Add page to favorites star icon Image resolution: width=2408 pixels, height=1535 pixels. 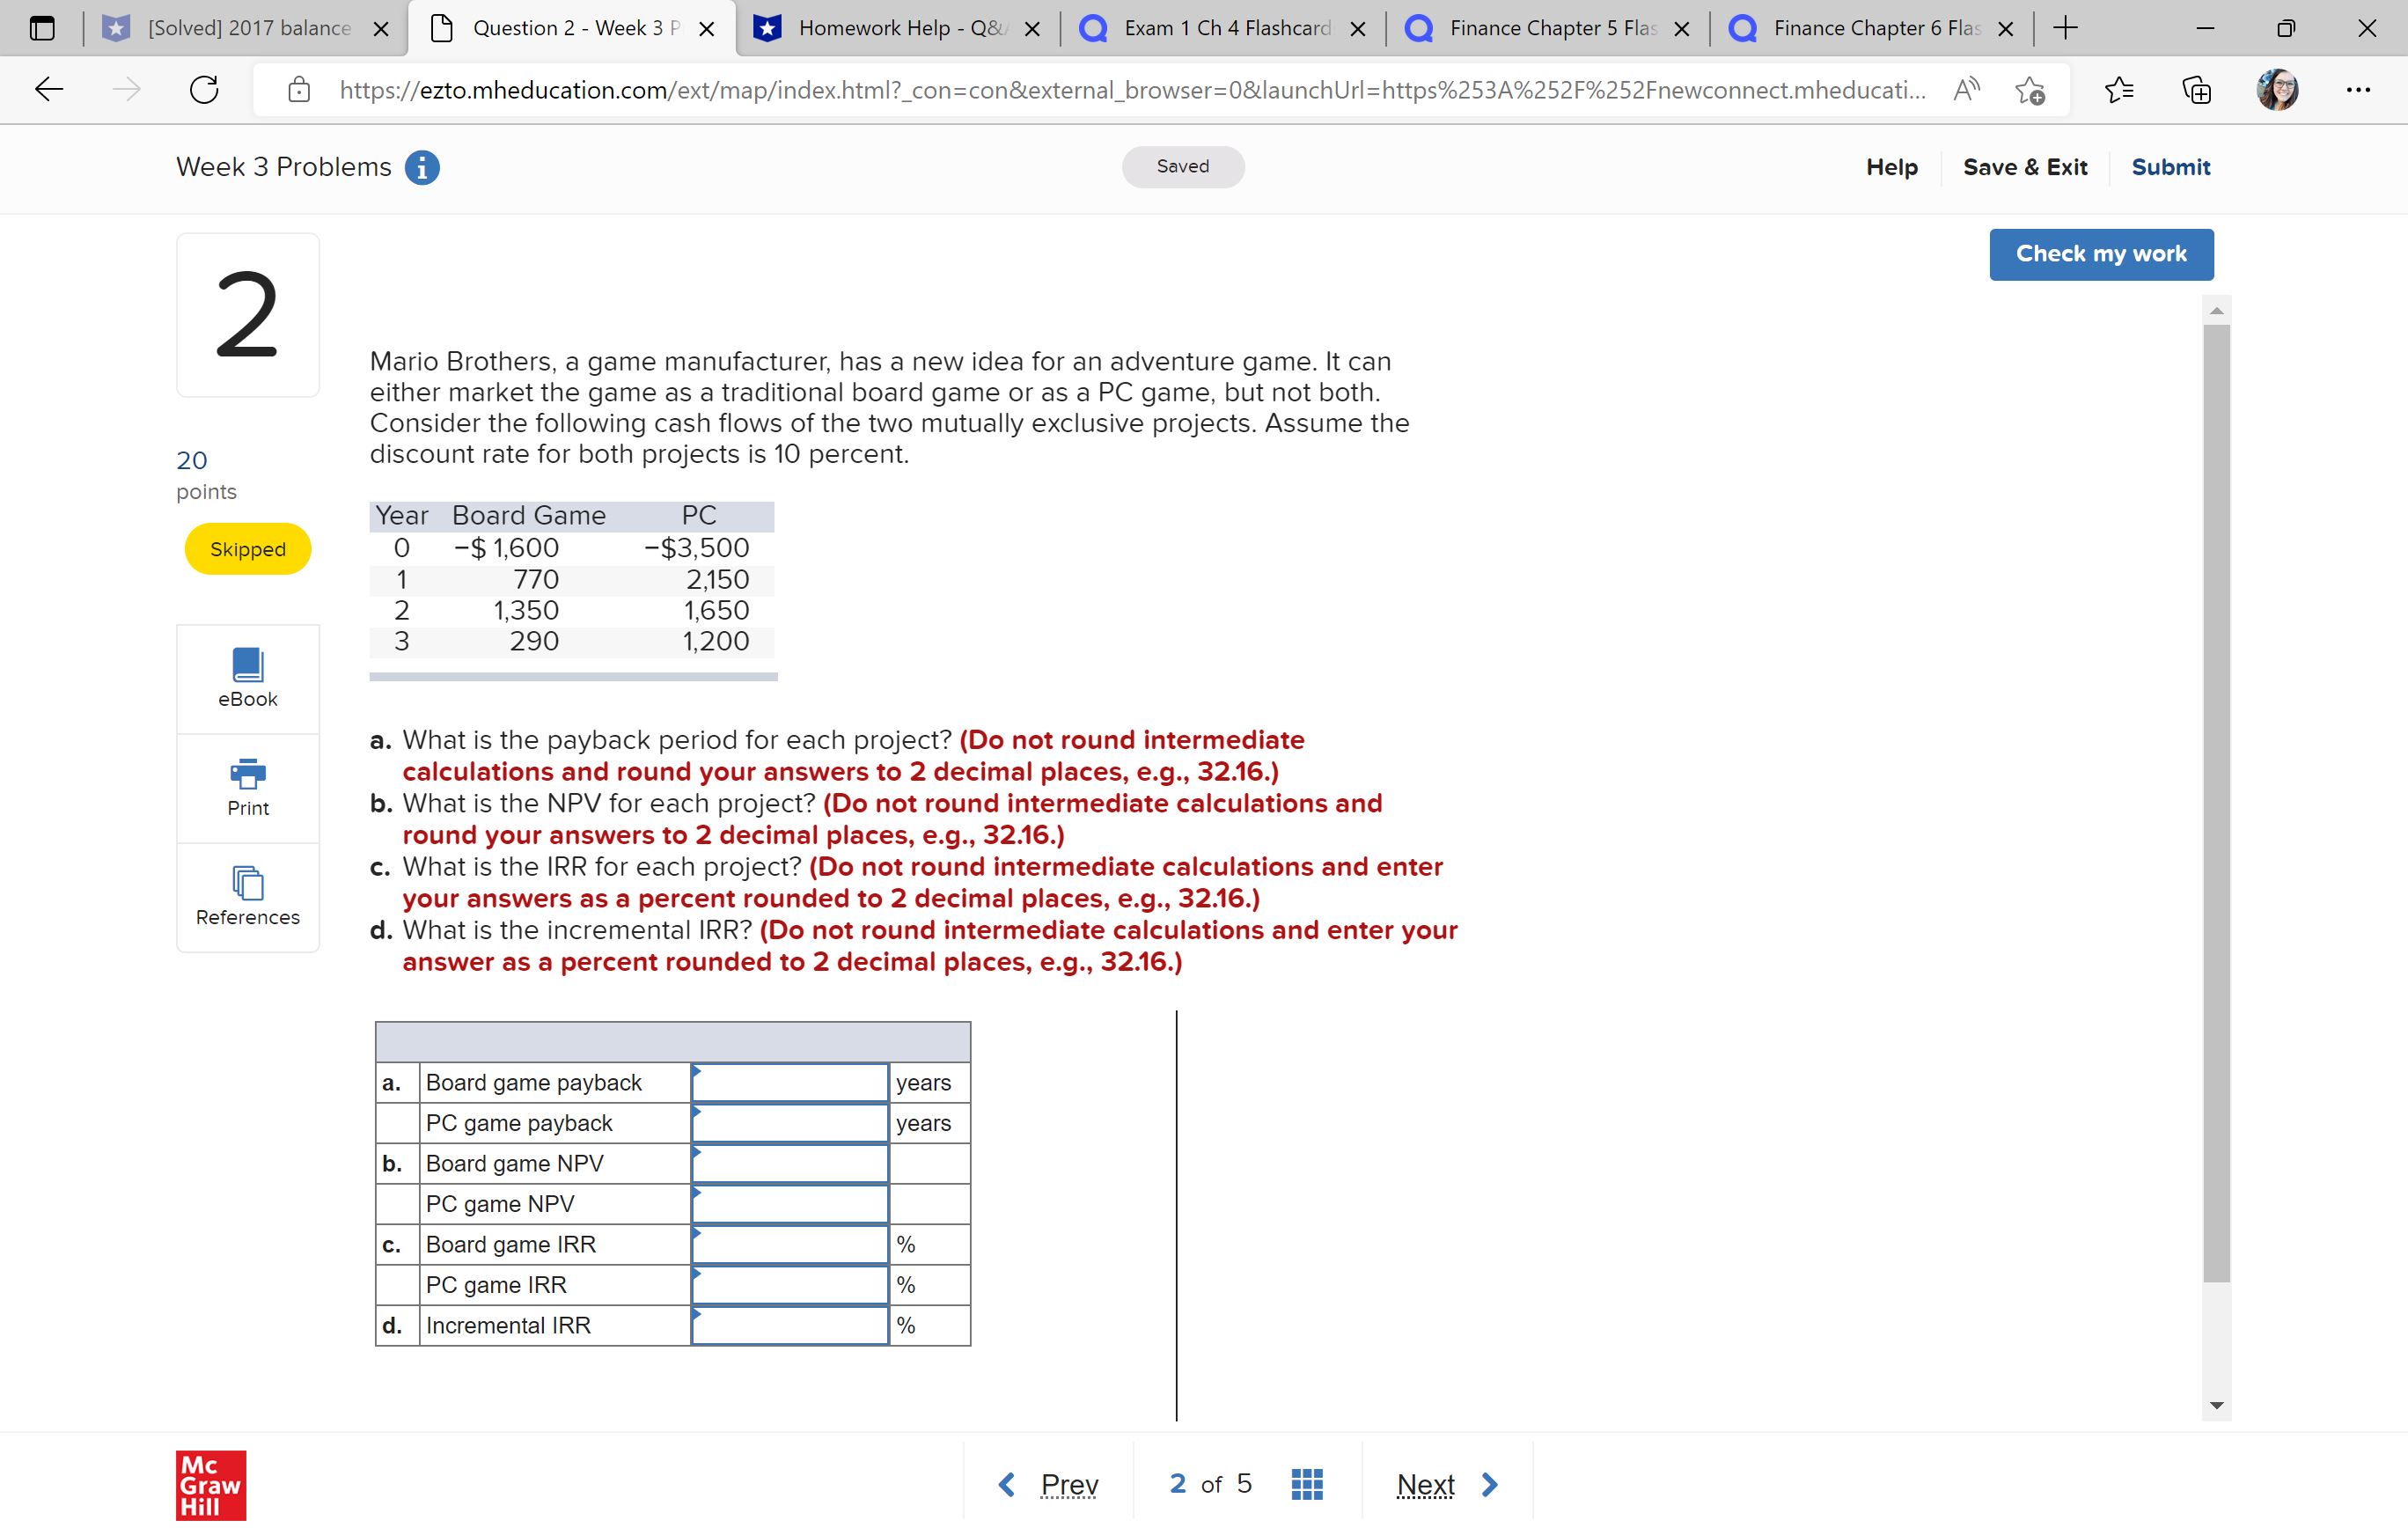(x=2029, y=90)
